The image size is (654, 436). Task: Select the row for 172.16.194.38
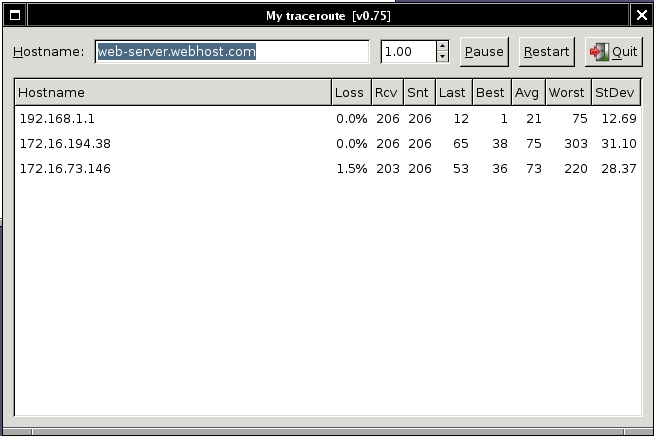pos(328,144)
